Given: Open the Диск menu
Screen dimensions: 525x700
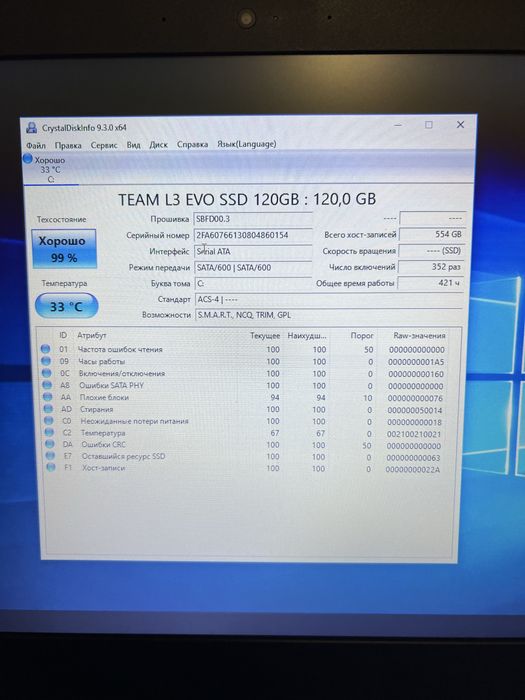Looking at the screenshot, I should pyautogui.click(x=158, y=145).
